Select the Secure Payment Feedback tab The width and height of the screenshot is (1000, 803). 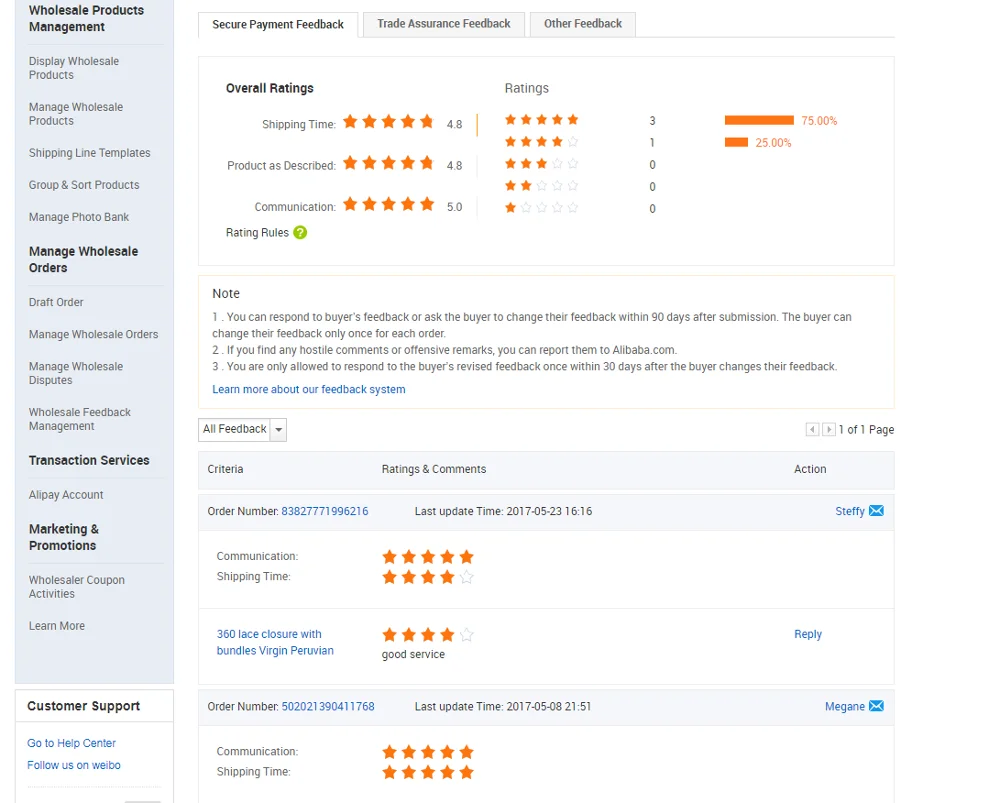278,25
